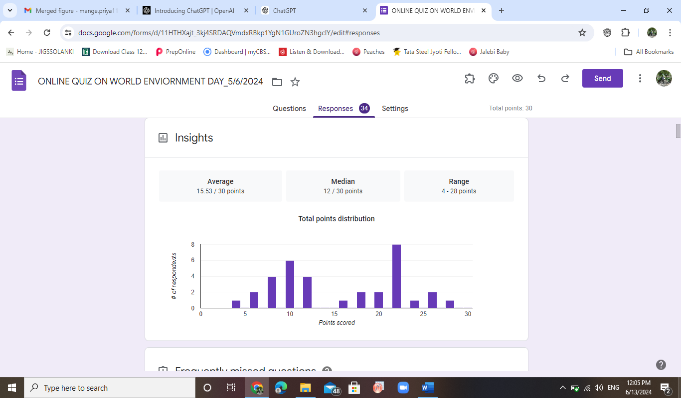Click the taskbar search box
The height and width of the screenshot is (398, 681).
tap(109, 388)
